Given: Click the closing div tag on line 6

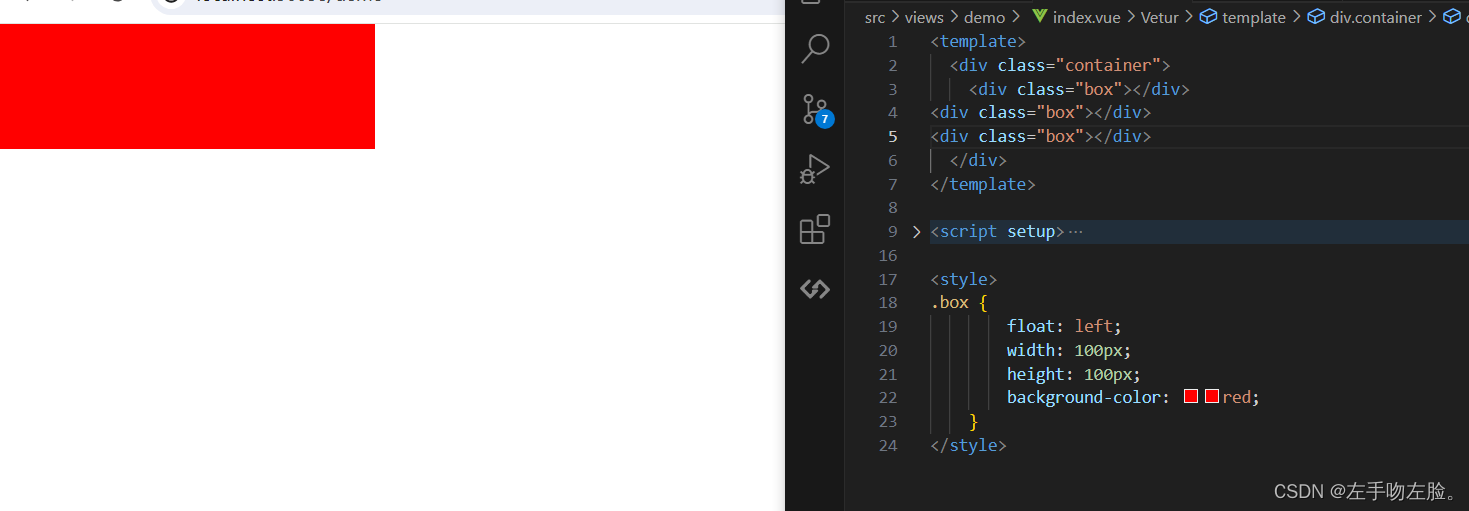Looking at the screenshot, I should [x=978, y=161].
